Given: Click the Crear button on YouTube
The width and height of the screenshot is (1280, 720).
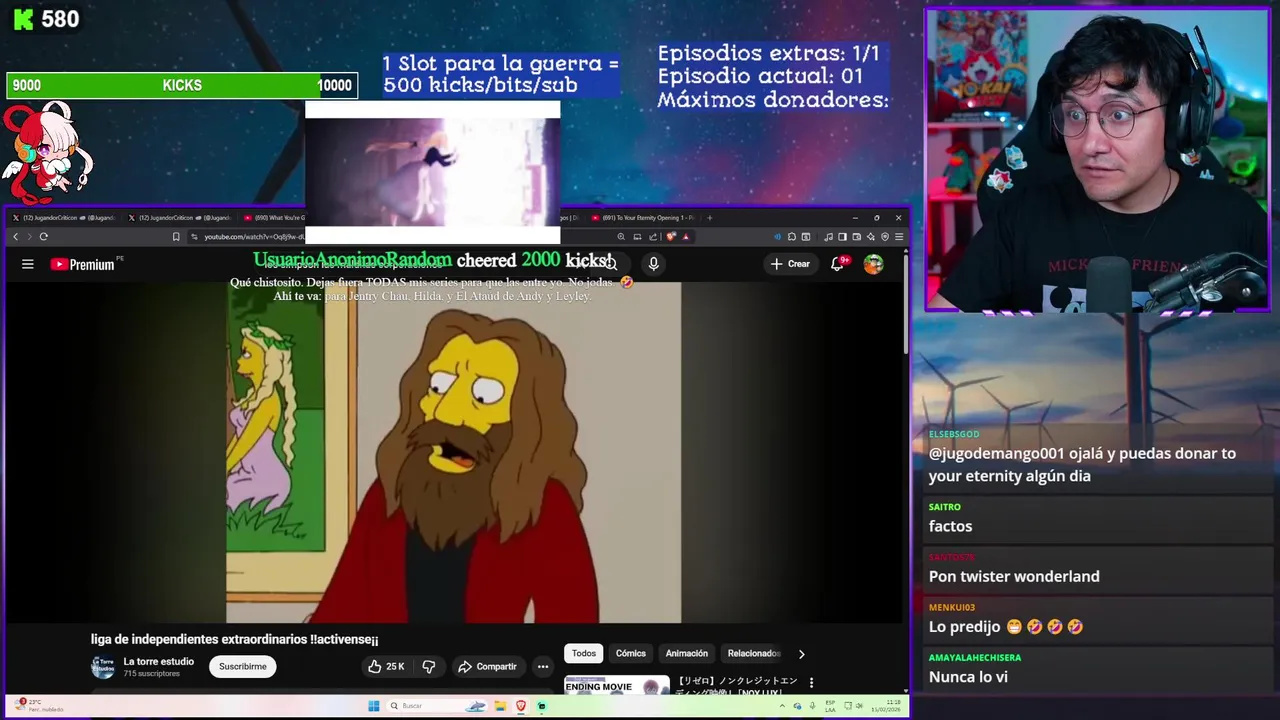Looking at the screenshot, I should pos(790,264).
